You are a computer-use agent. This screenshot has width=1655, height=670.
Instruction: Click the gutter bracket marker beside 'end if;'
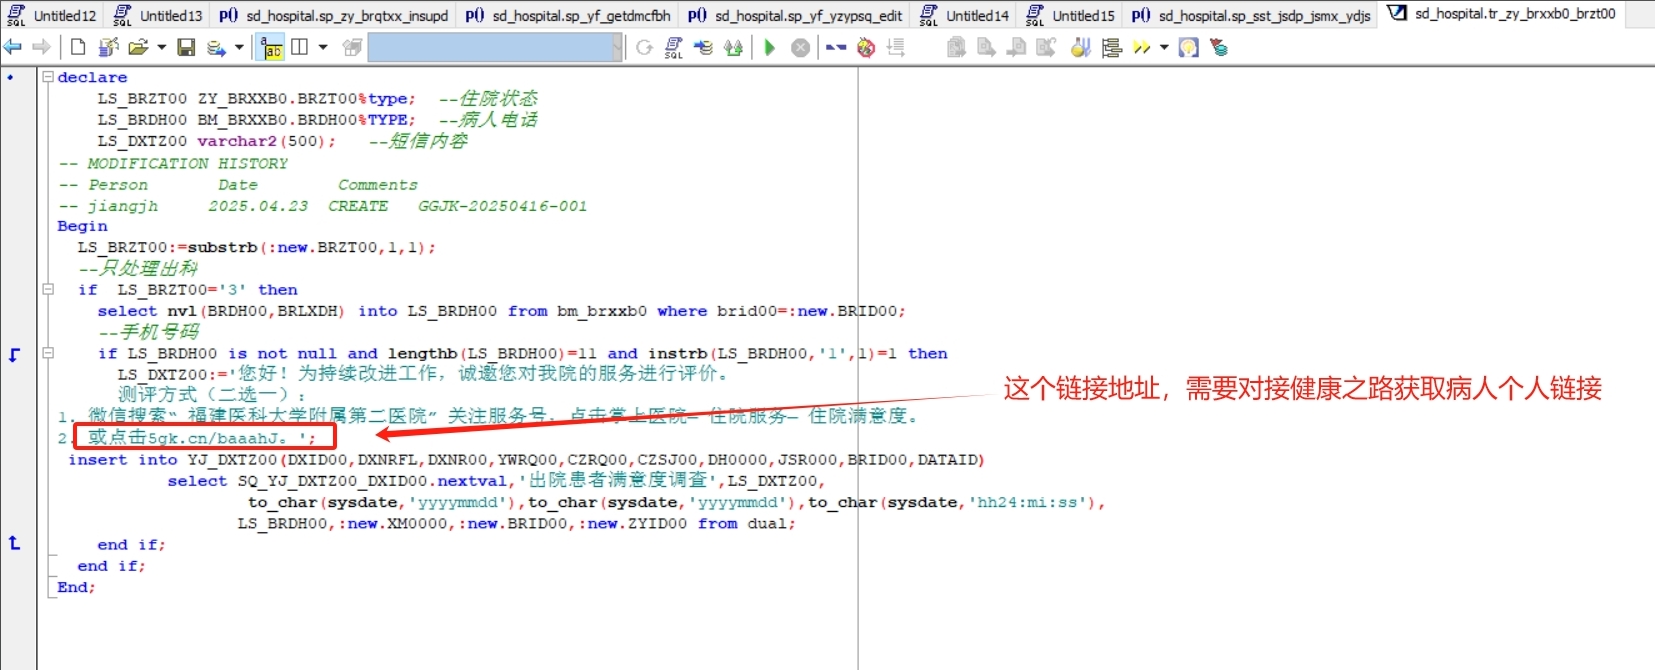click(14, 543)
